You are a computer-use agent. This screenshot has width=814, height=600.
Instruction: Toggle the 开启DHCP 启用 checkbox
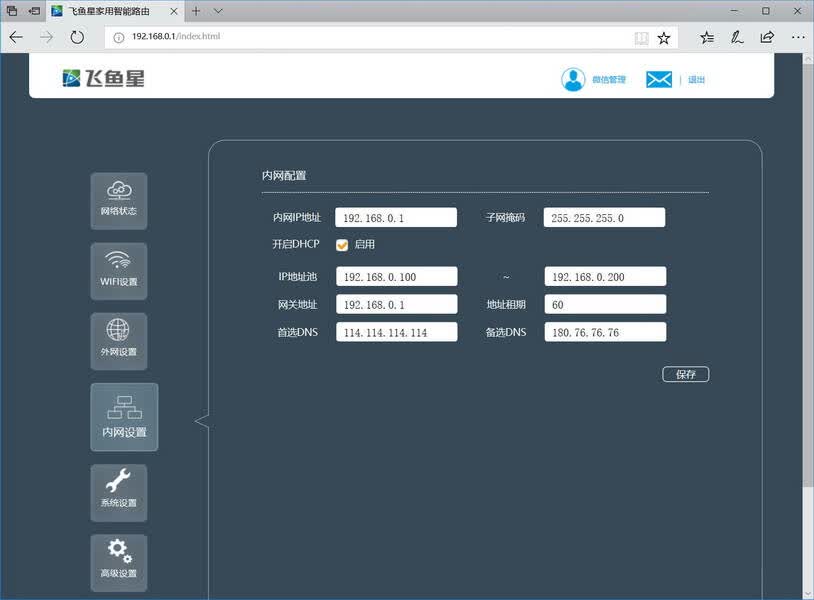[342, 245]
